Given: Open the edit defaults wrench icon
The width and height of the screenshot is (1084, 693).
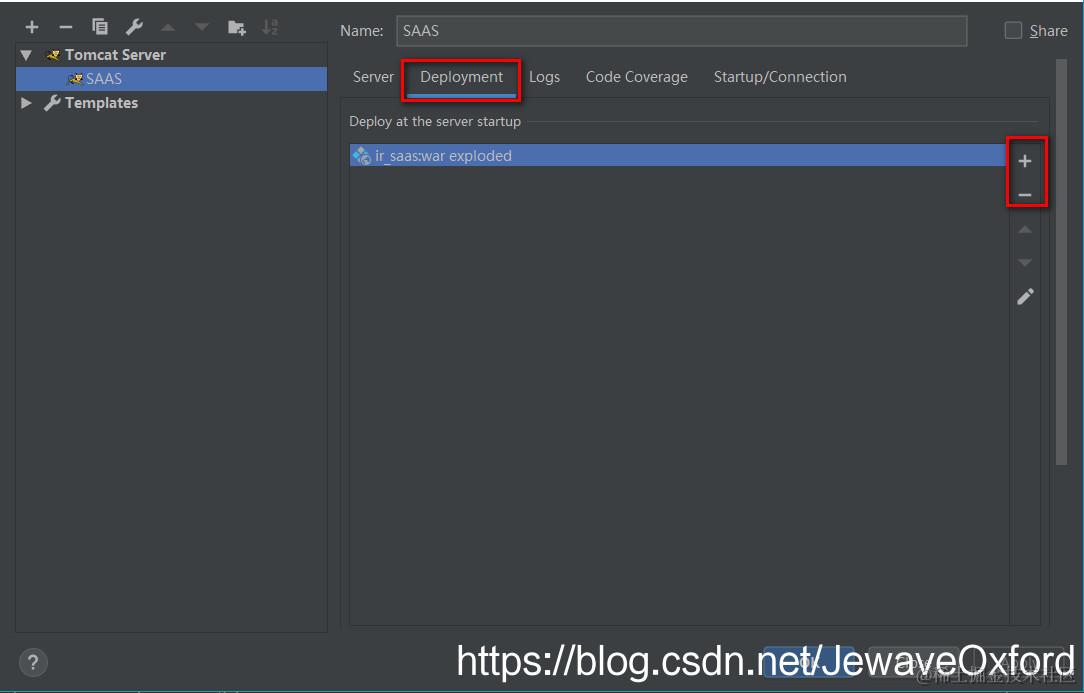Looking at the screenshot, I should [133, 27].
